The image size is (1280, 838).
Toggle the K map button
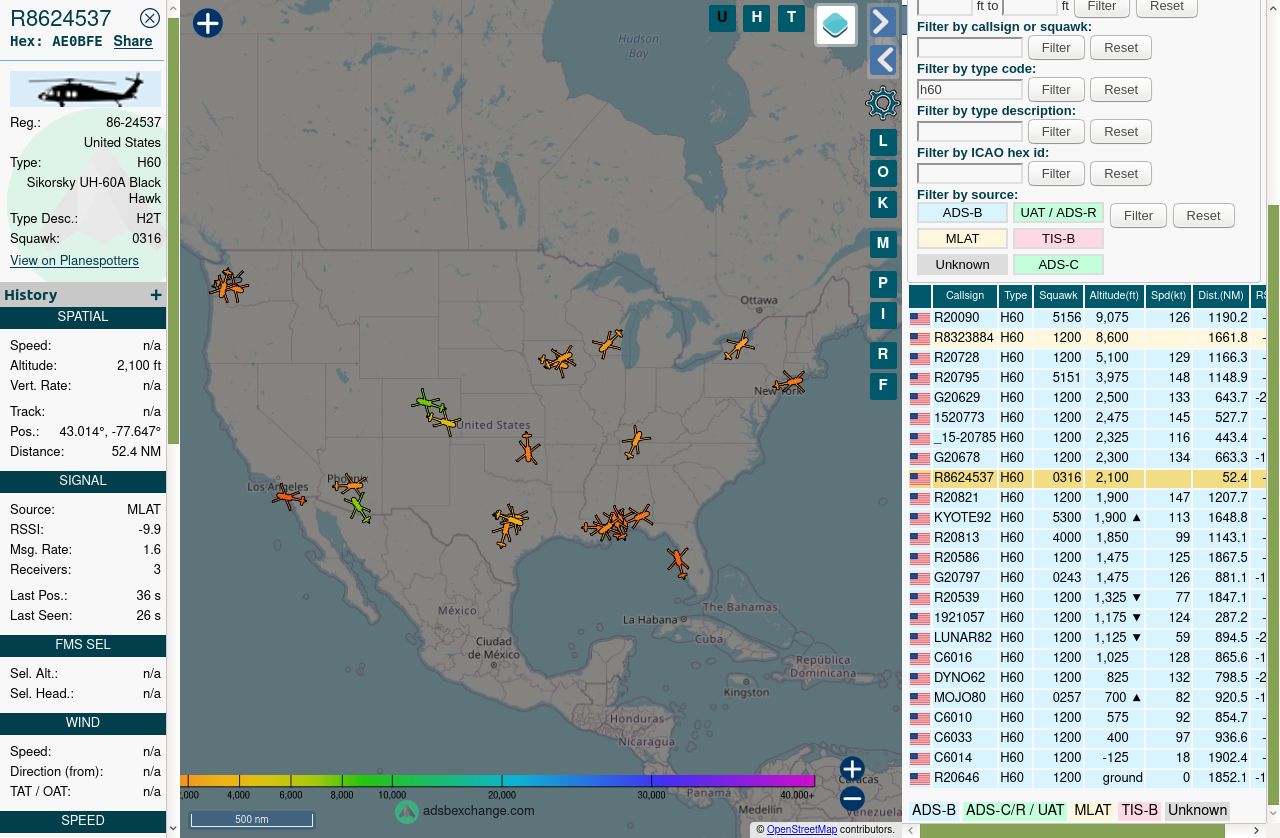883,204
